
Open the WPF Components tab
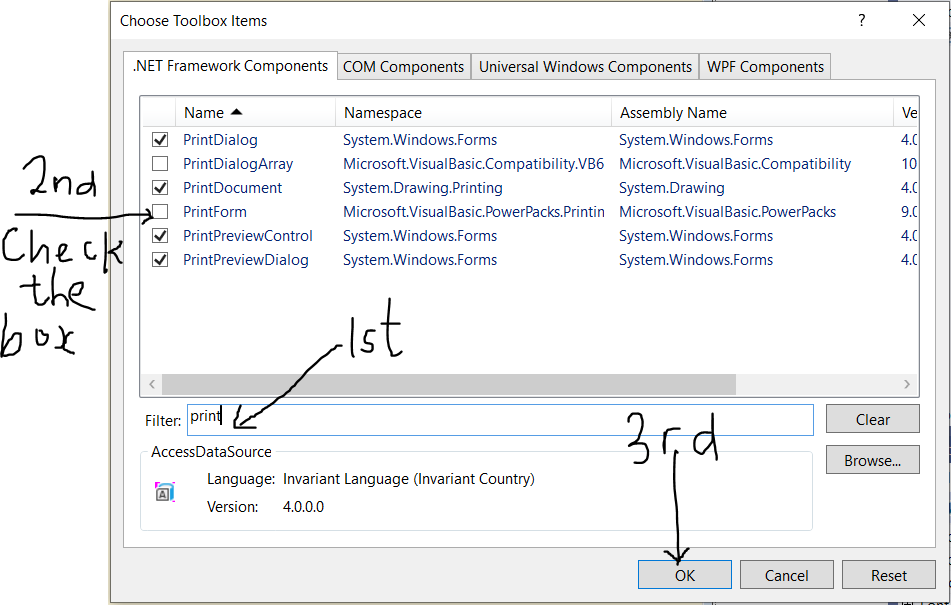765,67
